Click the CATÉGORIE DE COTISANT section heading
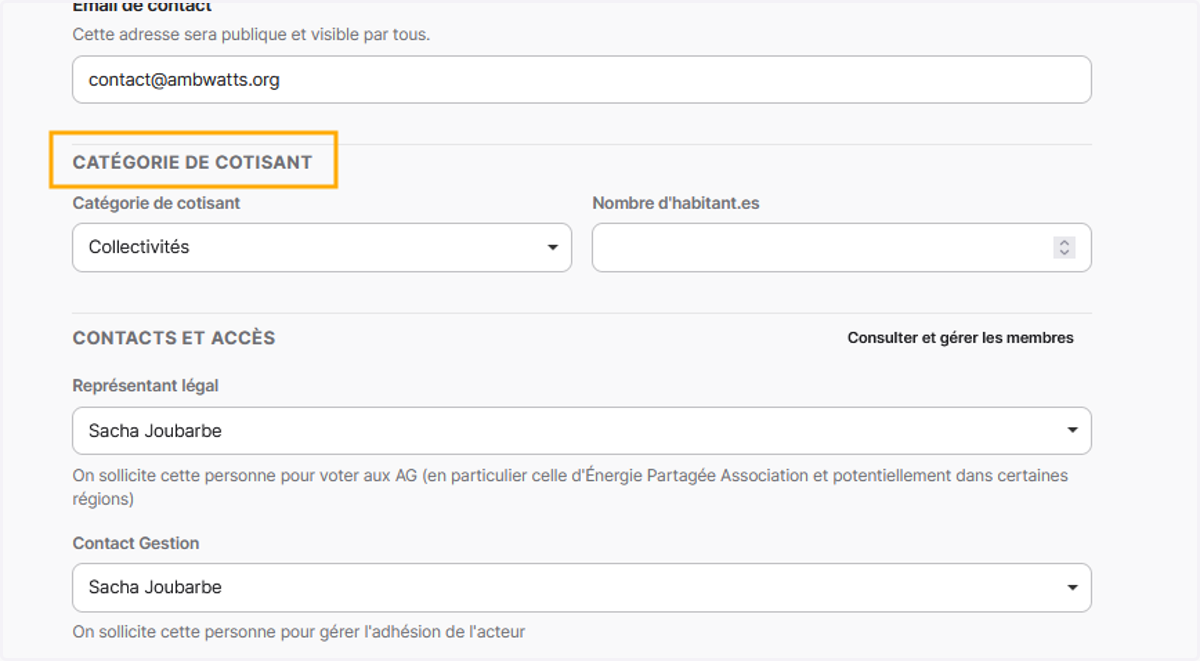This screenshot has height=661, width=1200. (193, 162)
